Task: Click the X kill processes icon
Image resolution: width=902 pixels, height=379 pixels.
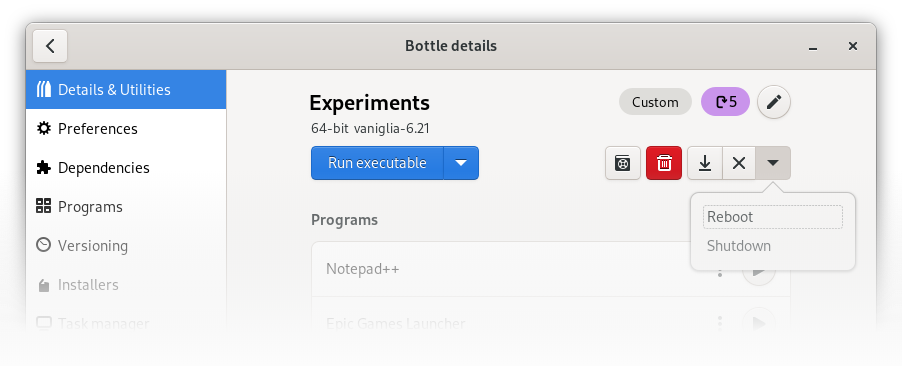Action: click(739, 163)
